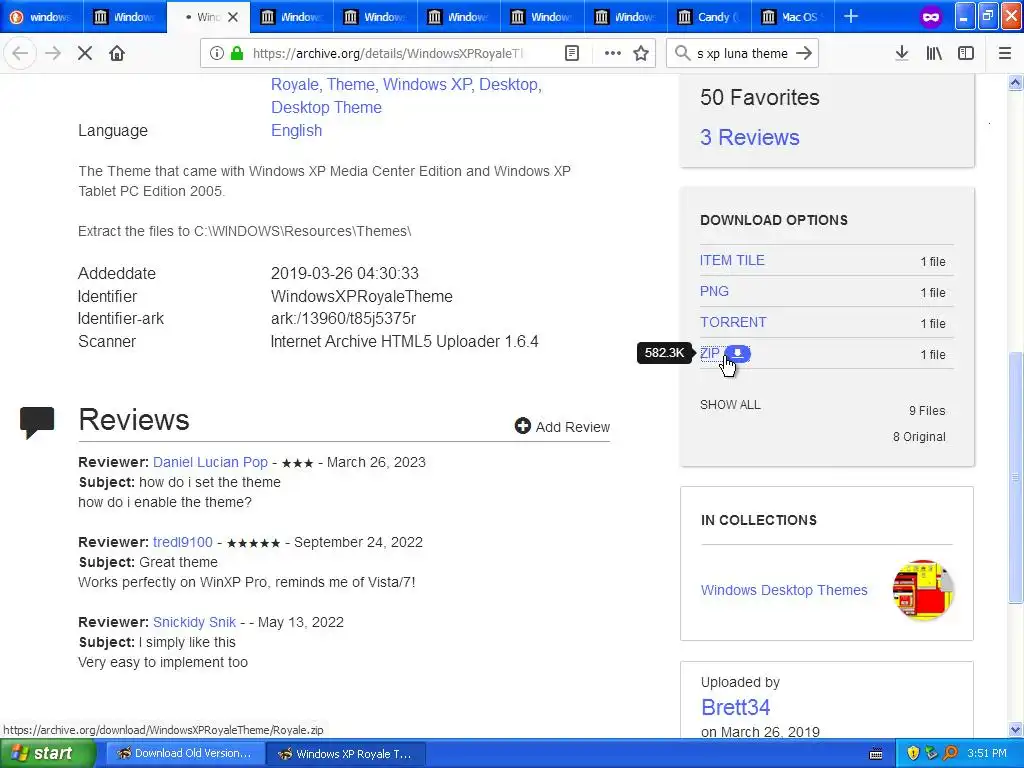Switch to the Candy tab
The width and height of the screenshot is (1024, 768).
point(709,17)
